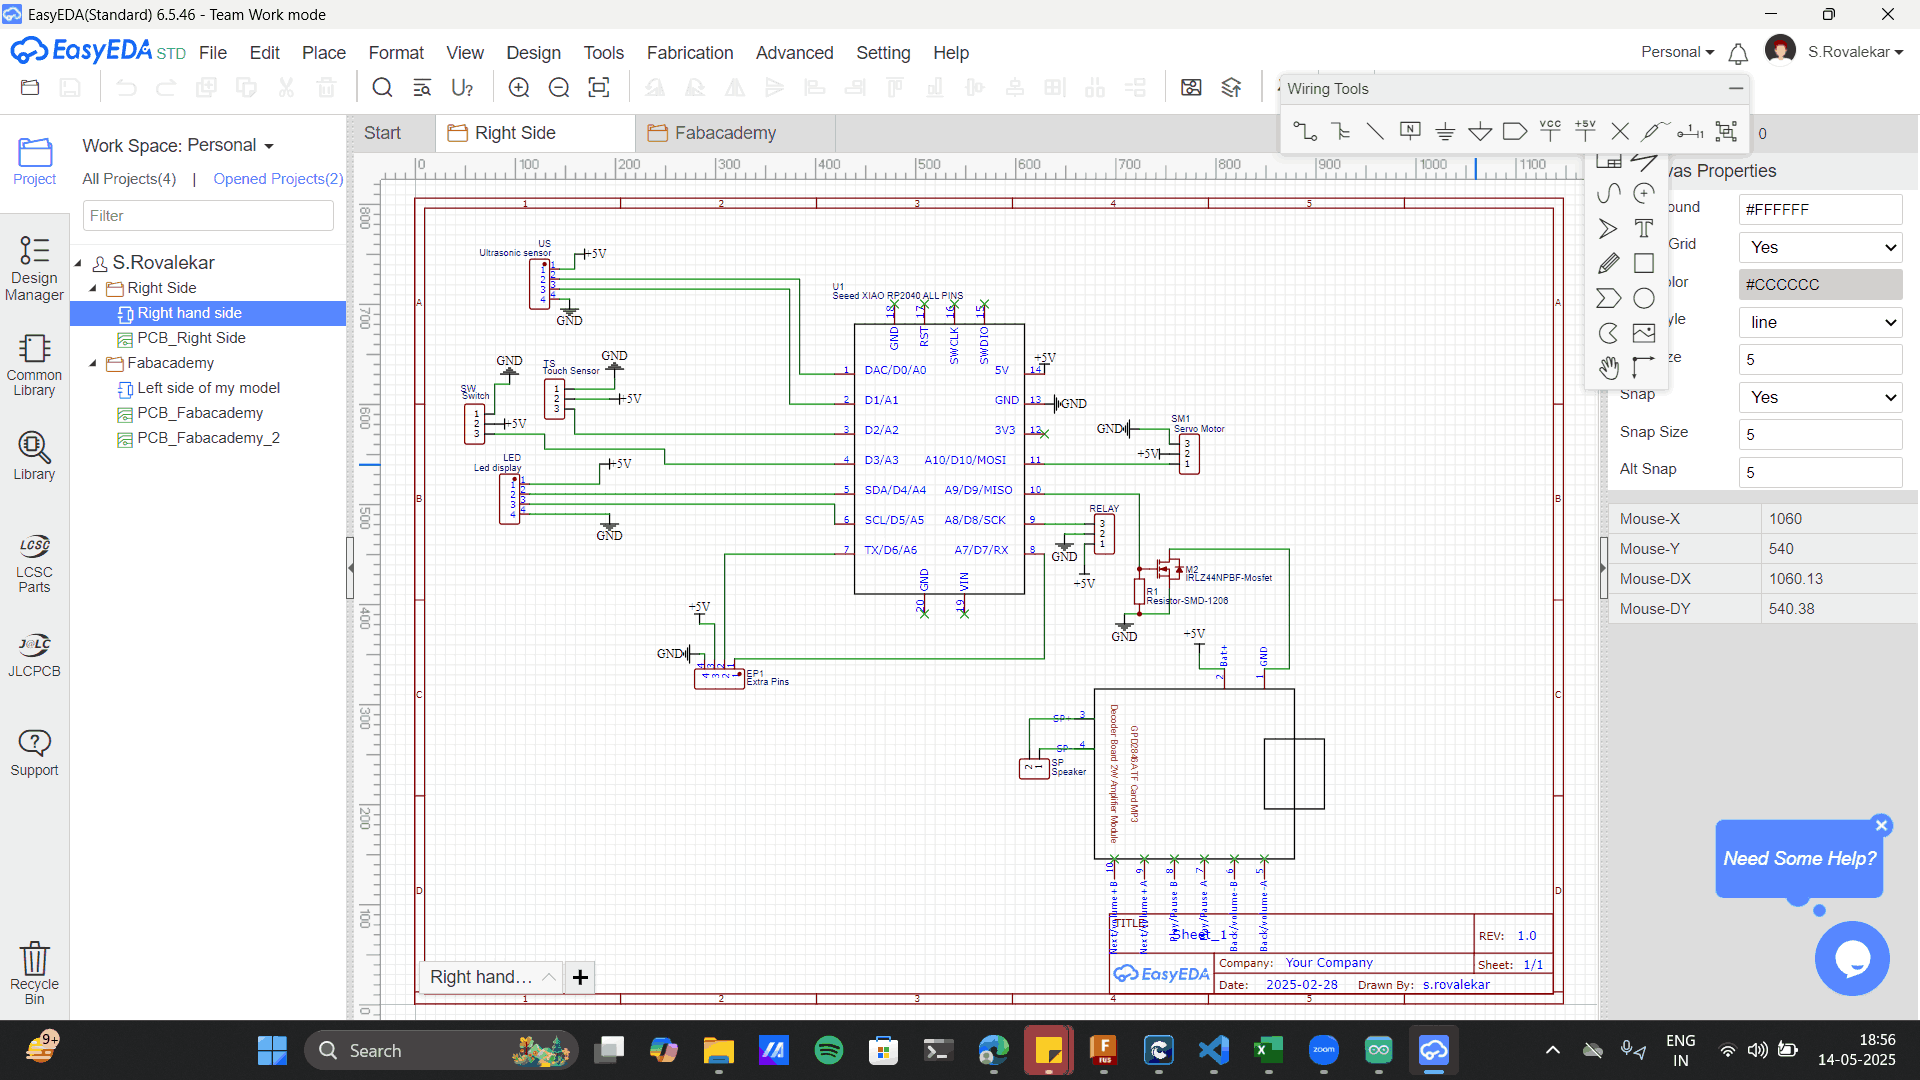Open the Grid Style line dropdown
The image size is (1920, 1080).
(x=1820, y=322)
